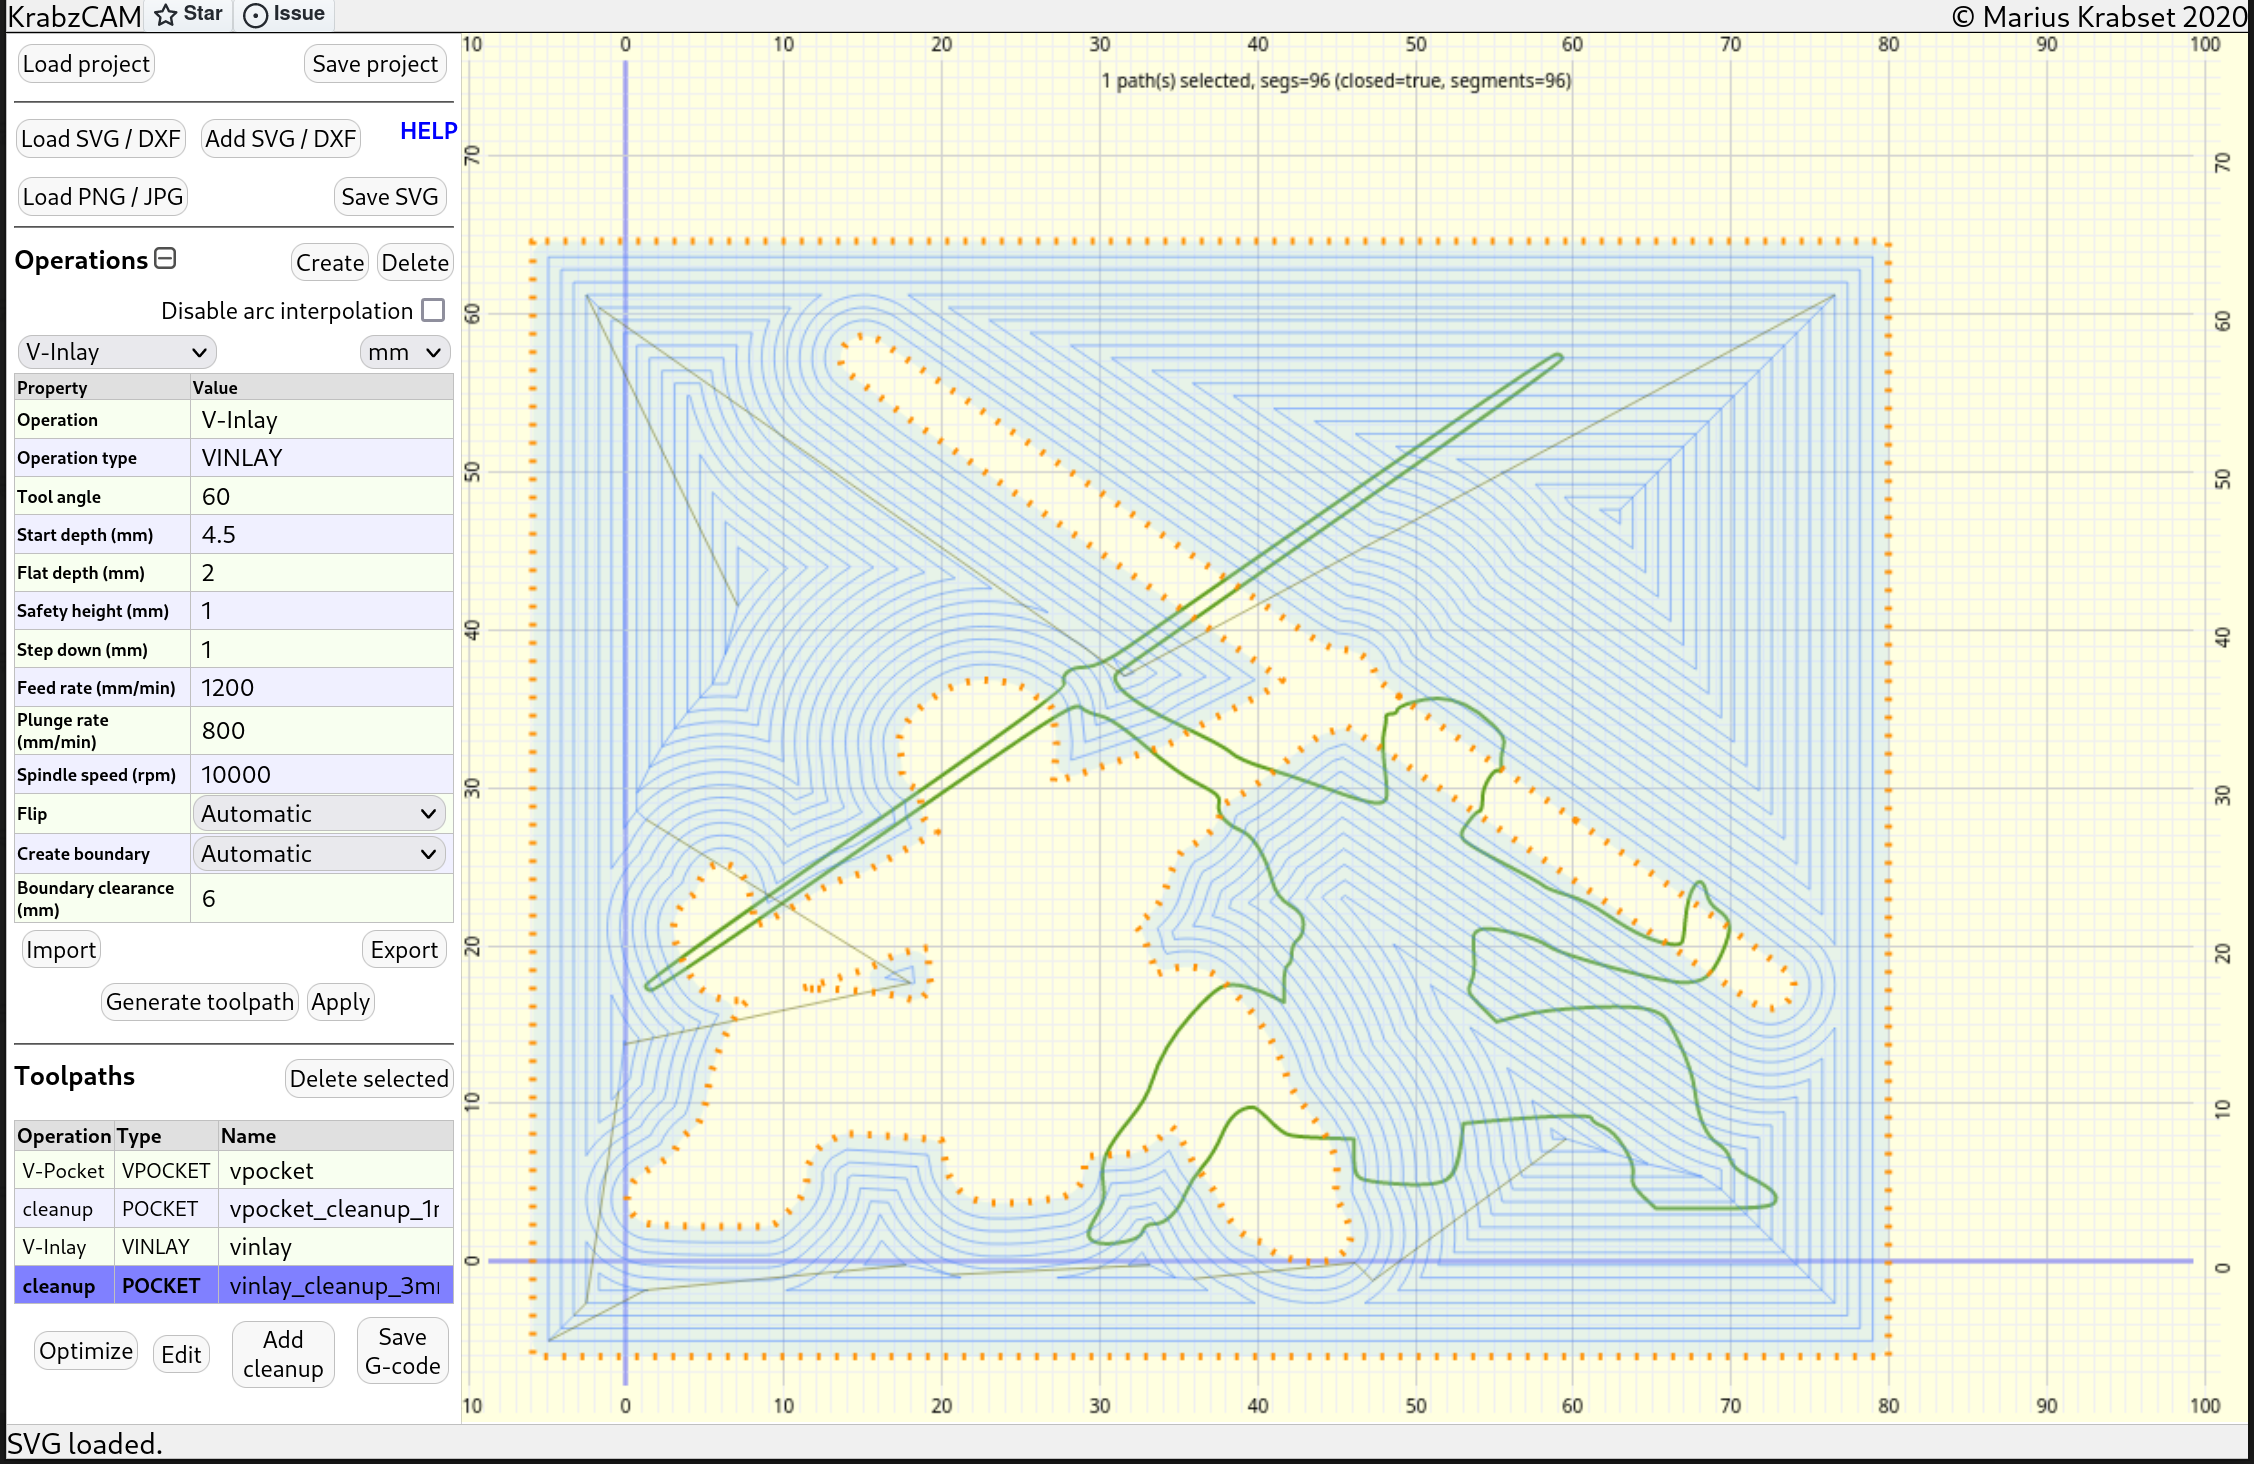
Task: Edit the Safety height value
Action: [x=321, y=611]
